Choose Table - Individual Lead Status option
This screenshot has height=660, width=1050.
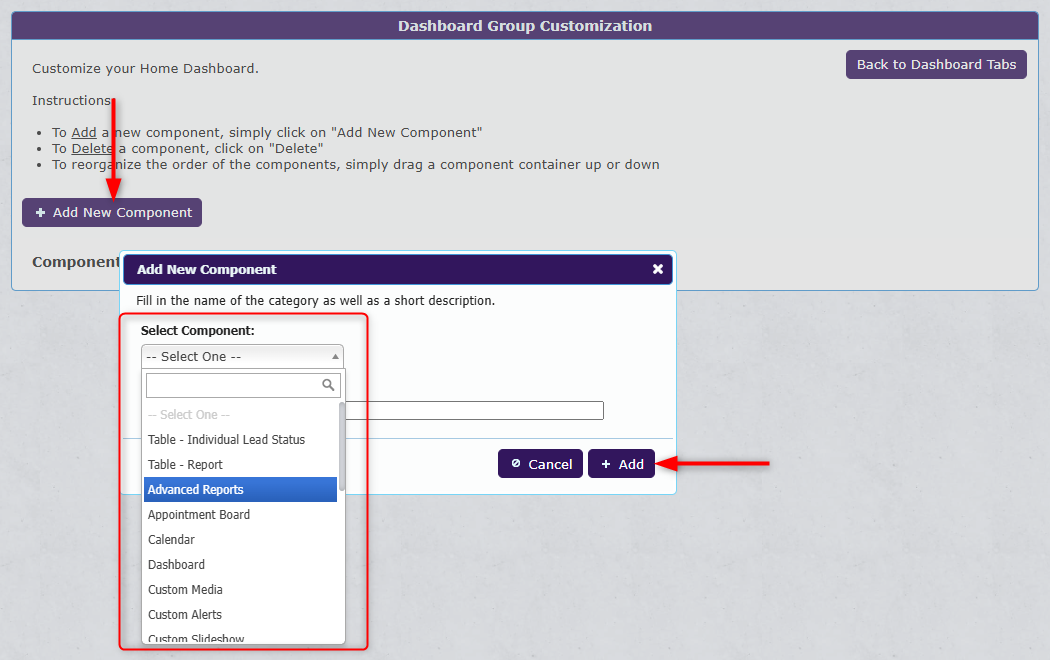[x=226, y=440]
